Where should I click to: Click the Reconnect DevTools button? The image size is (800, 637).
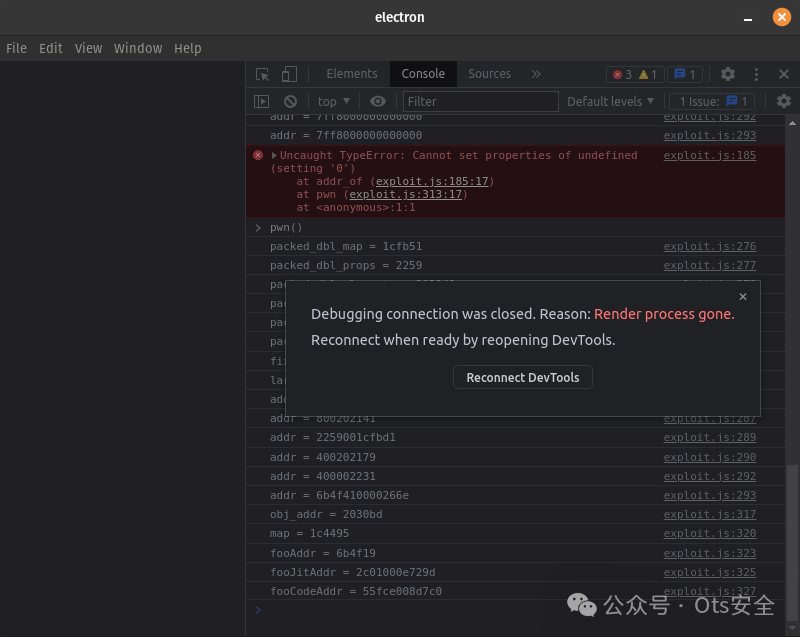522,377
